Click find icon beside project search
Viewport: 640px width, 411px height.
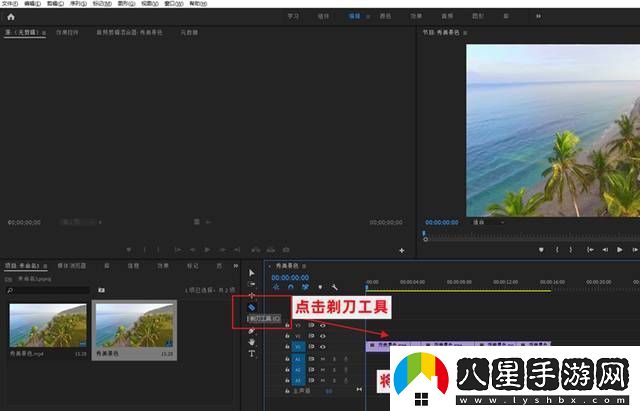click(101, 290)
